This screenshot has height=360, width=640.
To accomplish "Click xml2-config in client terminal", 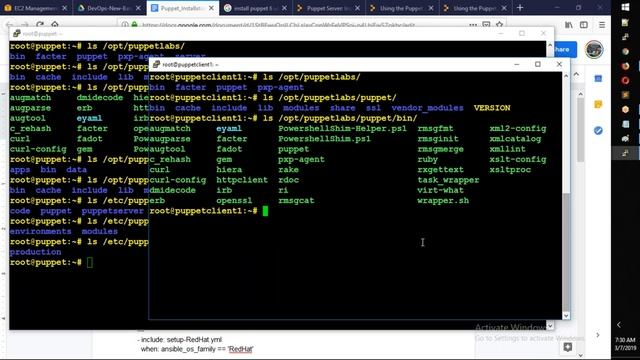I will pyautogui.click(x=518, y=129).
